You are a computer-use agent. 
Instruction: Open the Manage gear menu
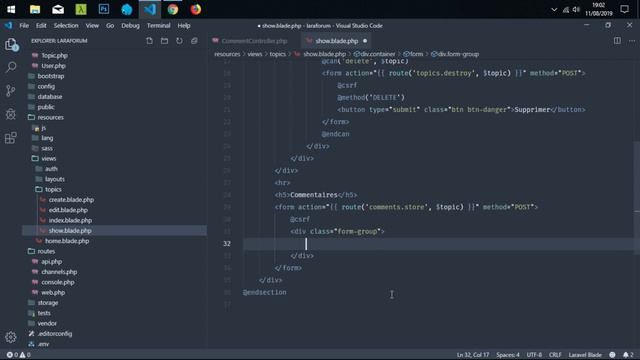tap(11, 337)
